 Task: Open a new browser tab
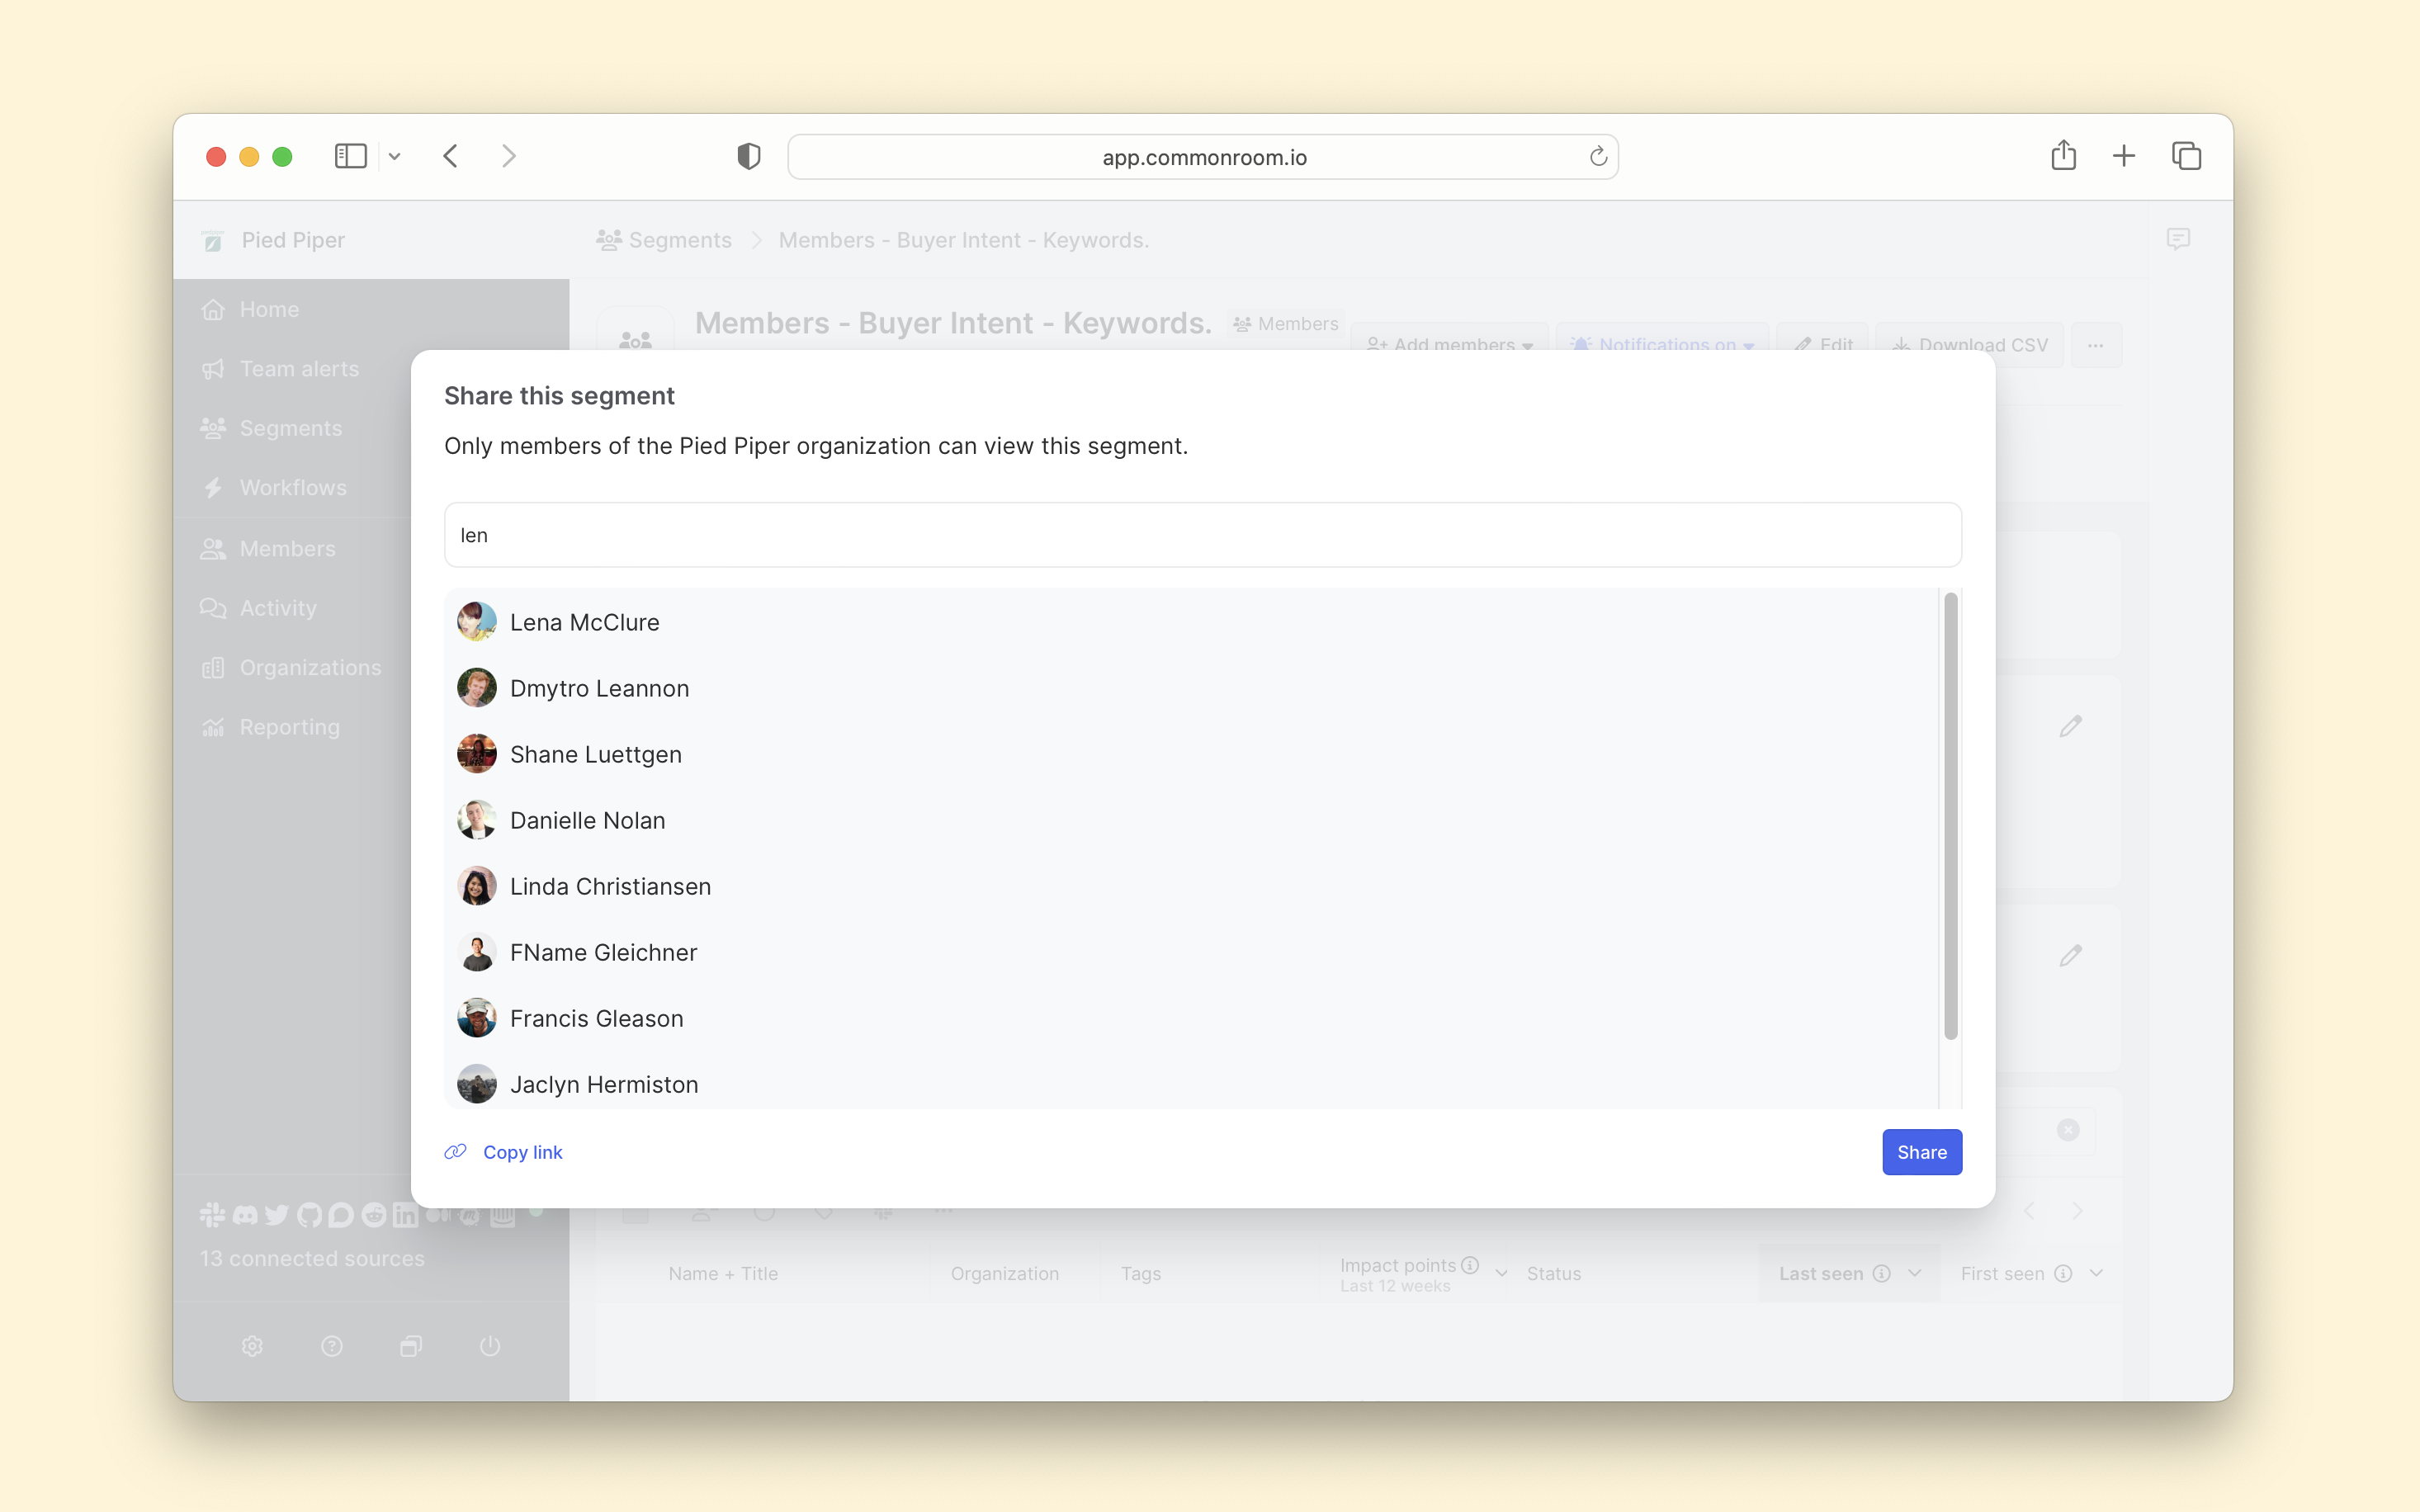pyautogui.click(x=2124, y=156)
